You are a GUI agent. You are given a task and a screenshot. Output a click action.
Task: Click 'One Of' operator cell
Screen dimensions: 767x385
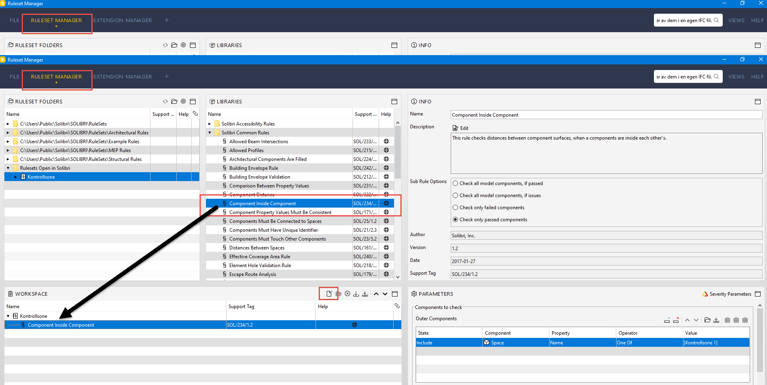click(x=625, y=343)
